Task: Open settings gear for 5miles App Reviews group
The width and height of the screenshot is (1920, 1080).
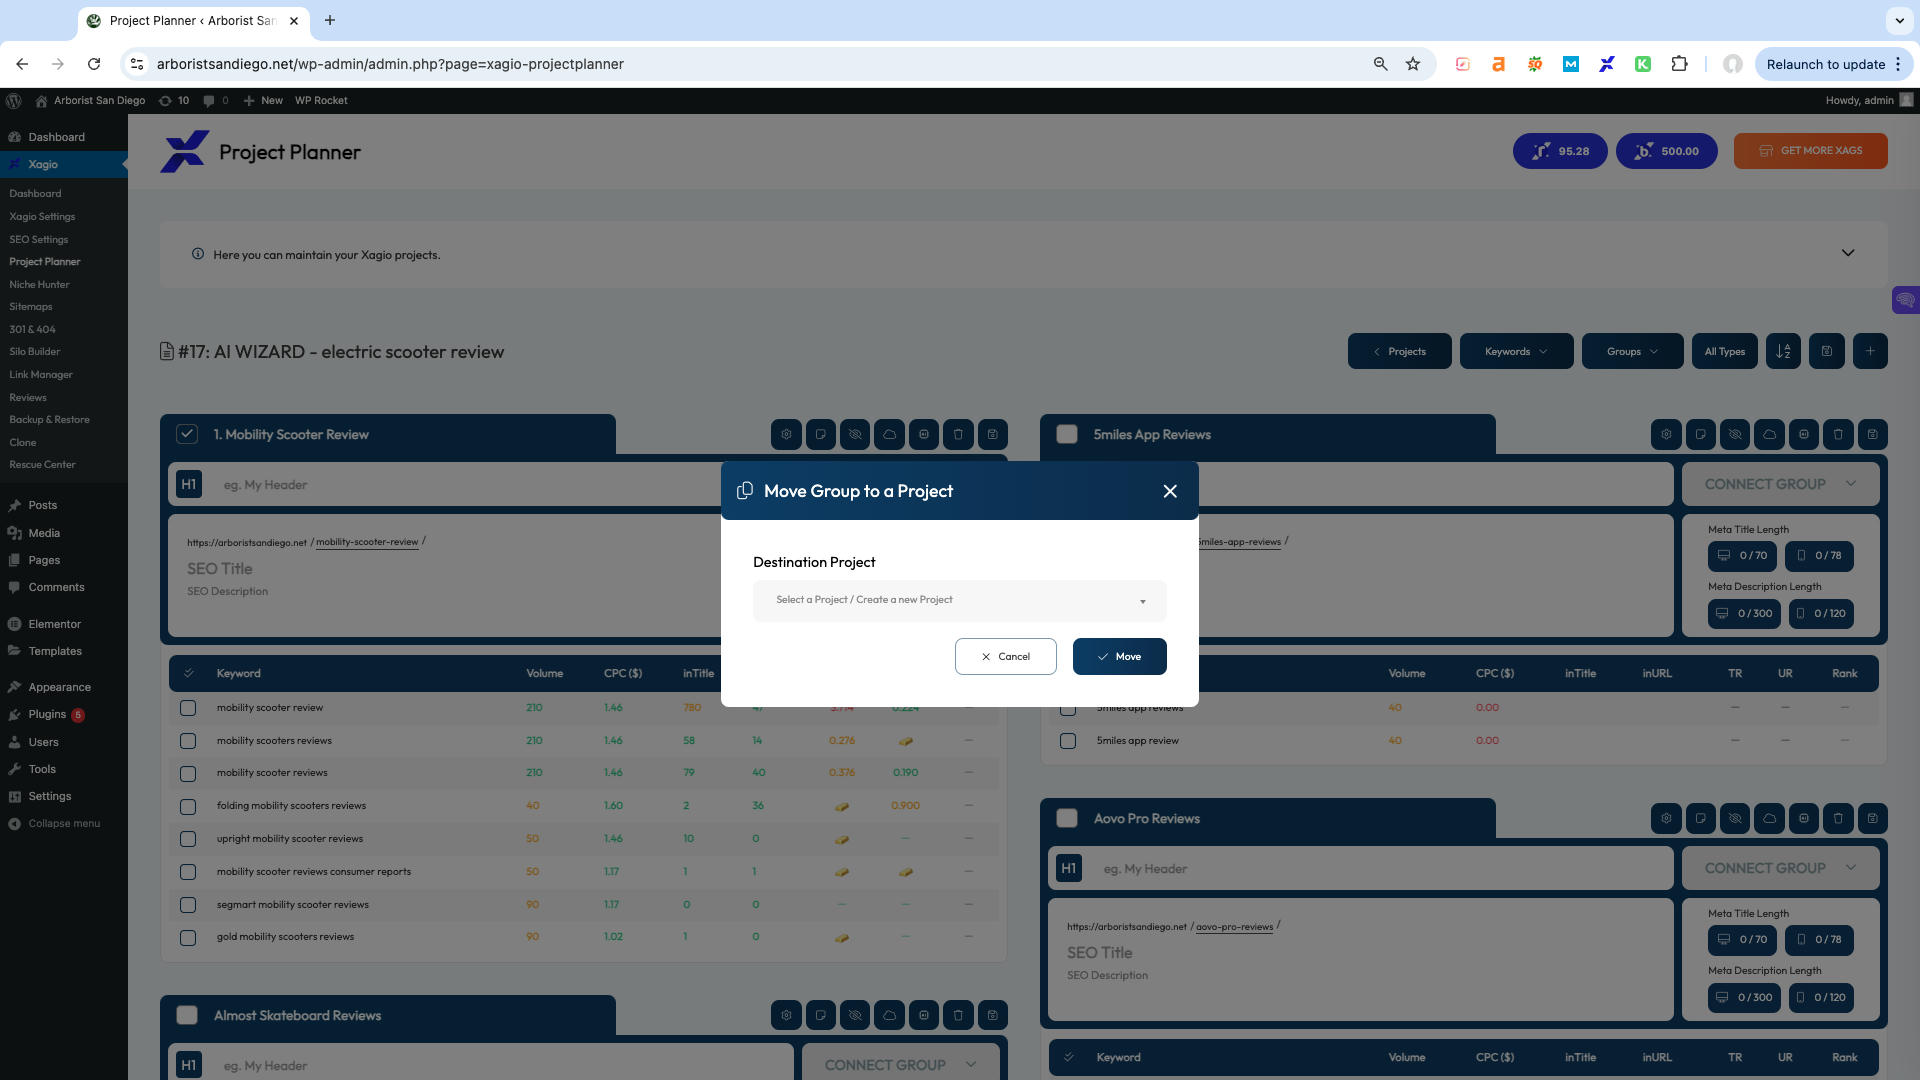Action: click(1666, 434)
